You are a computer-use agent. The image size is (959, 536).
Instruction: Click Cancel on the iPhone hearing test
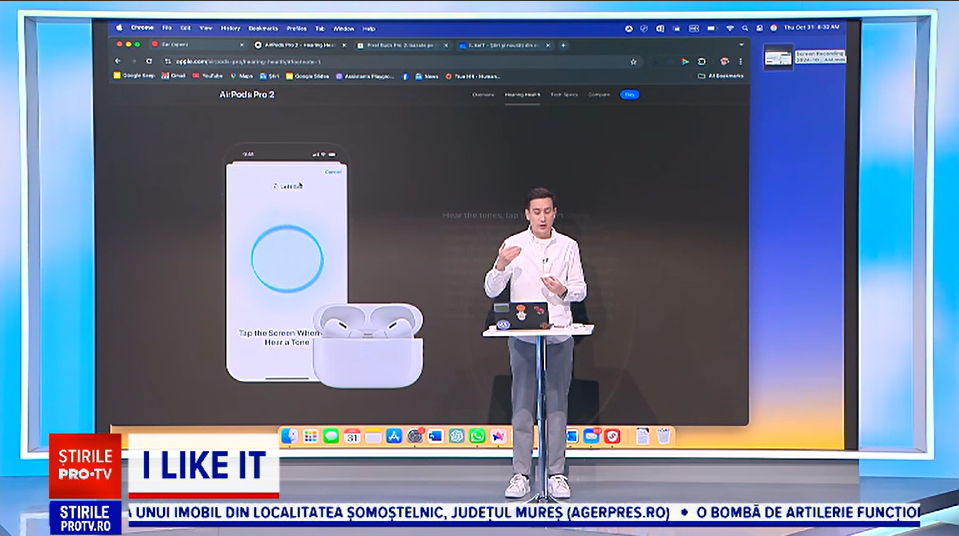tap(333, 172)
